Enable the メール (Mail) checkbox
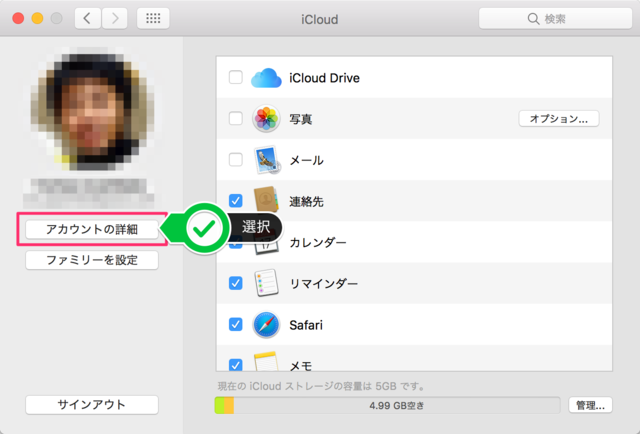Viewport: 640px width, 434px height. (236, 160)
